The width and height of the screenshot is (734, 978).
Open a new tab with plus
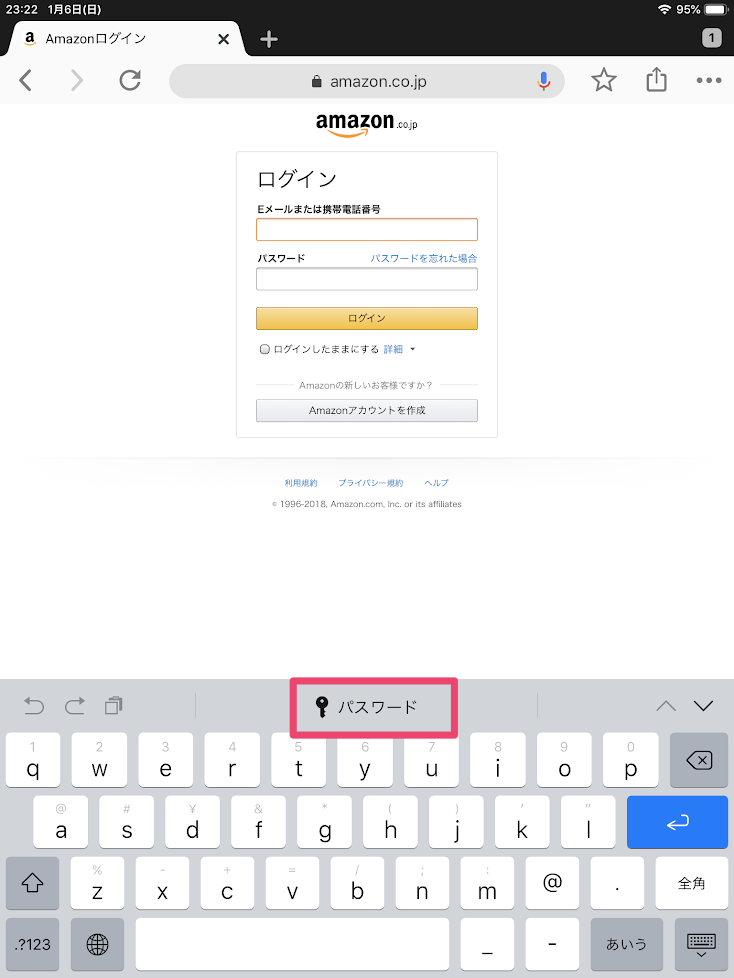point(269,39)
